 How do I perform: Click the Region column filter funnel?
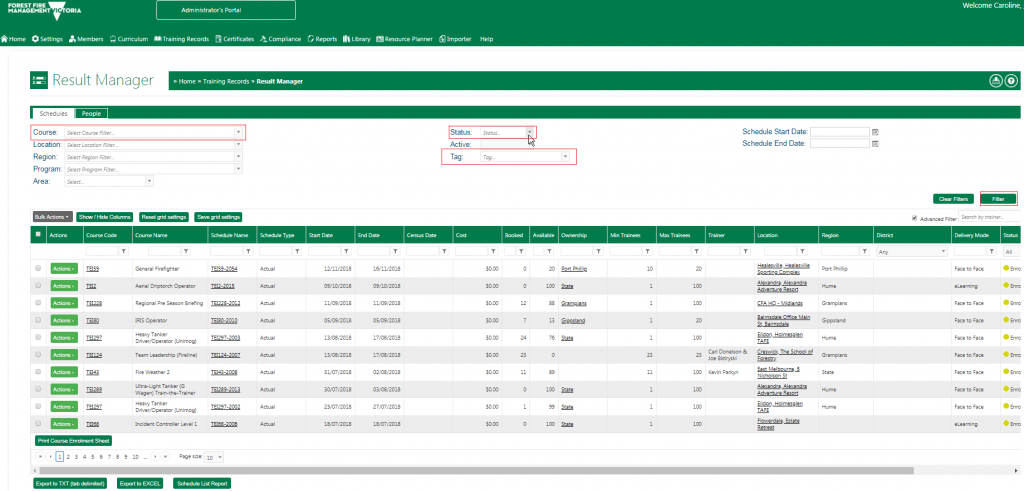coord(865,251)
